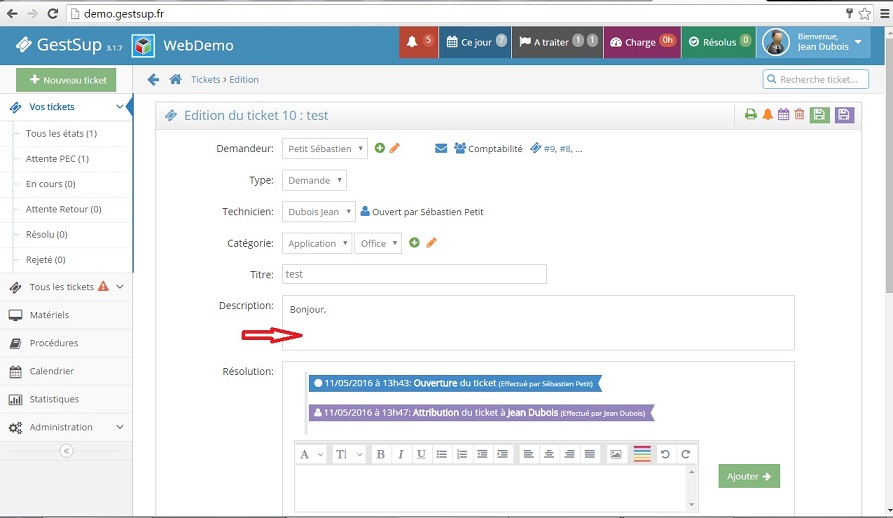Collapse the sidebar with the double chevron

[x=66, y=451]
